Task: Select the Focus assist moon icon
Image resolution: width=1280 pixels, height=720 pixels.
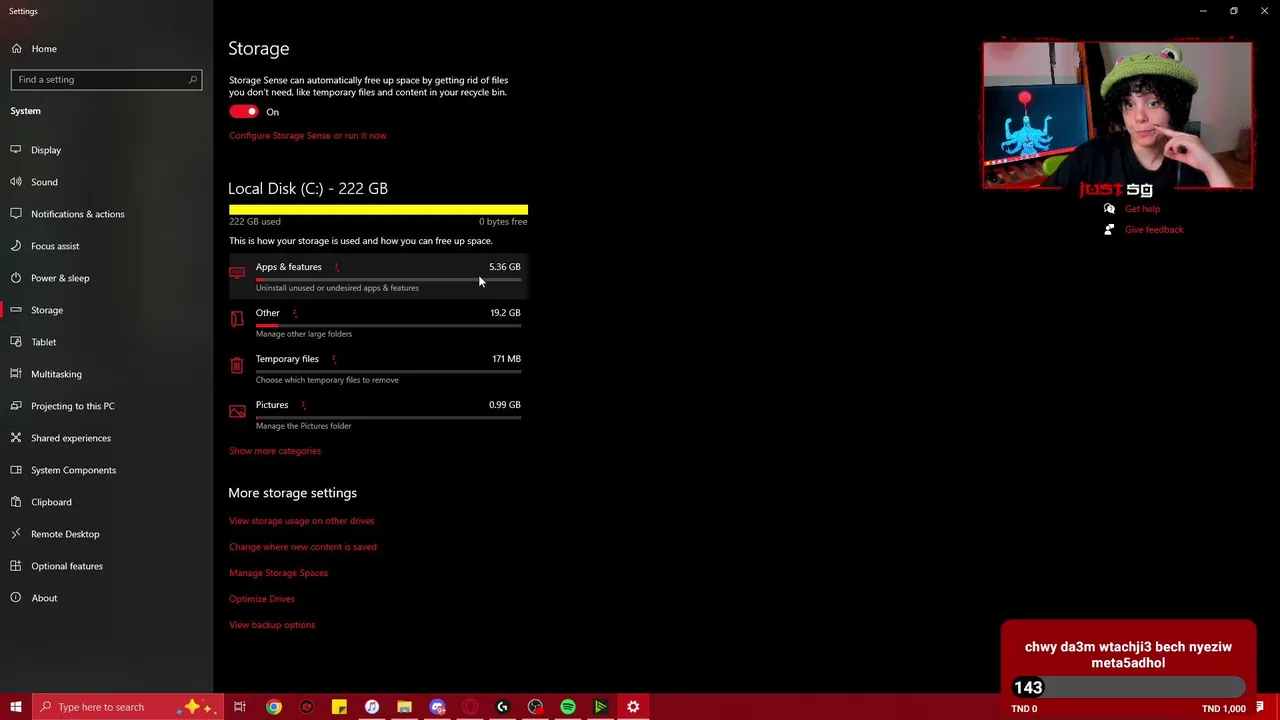Action: point(16,246)
